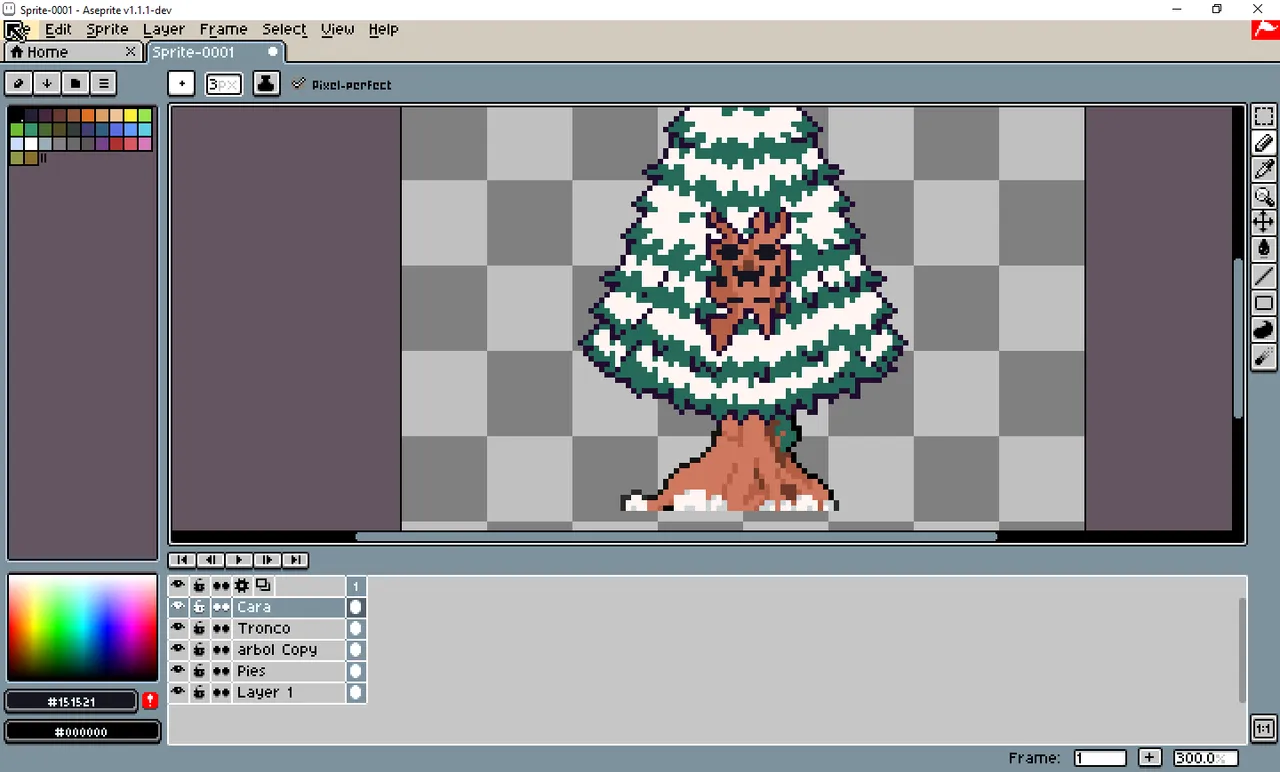The width and height of the screenshot is (1280, 772).
Task: Play the animation
Action: pyautogui.click(x=238, y=560)
